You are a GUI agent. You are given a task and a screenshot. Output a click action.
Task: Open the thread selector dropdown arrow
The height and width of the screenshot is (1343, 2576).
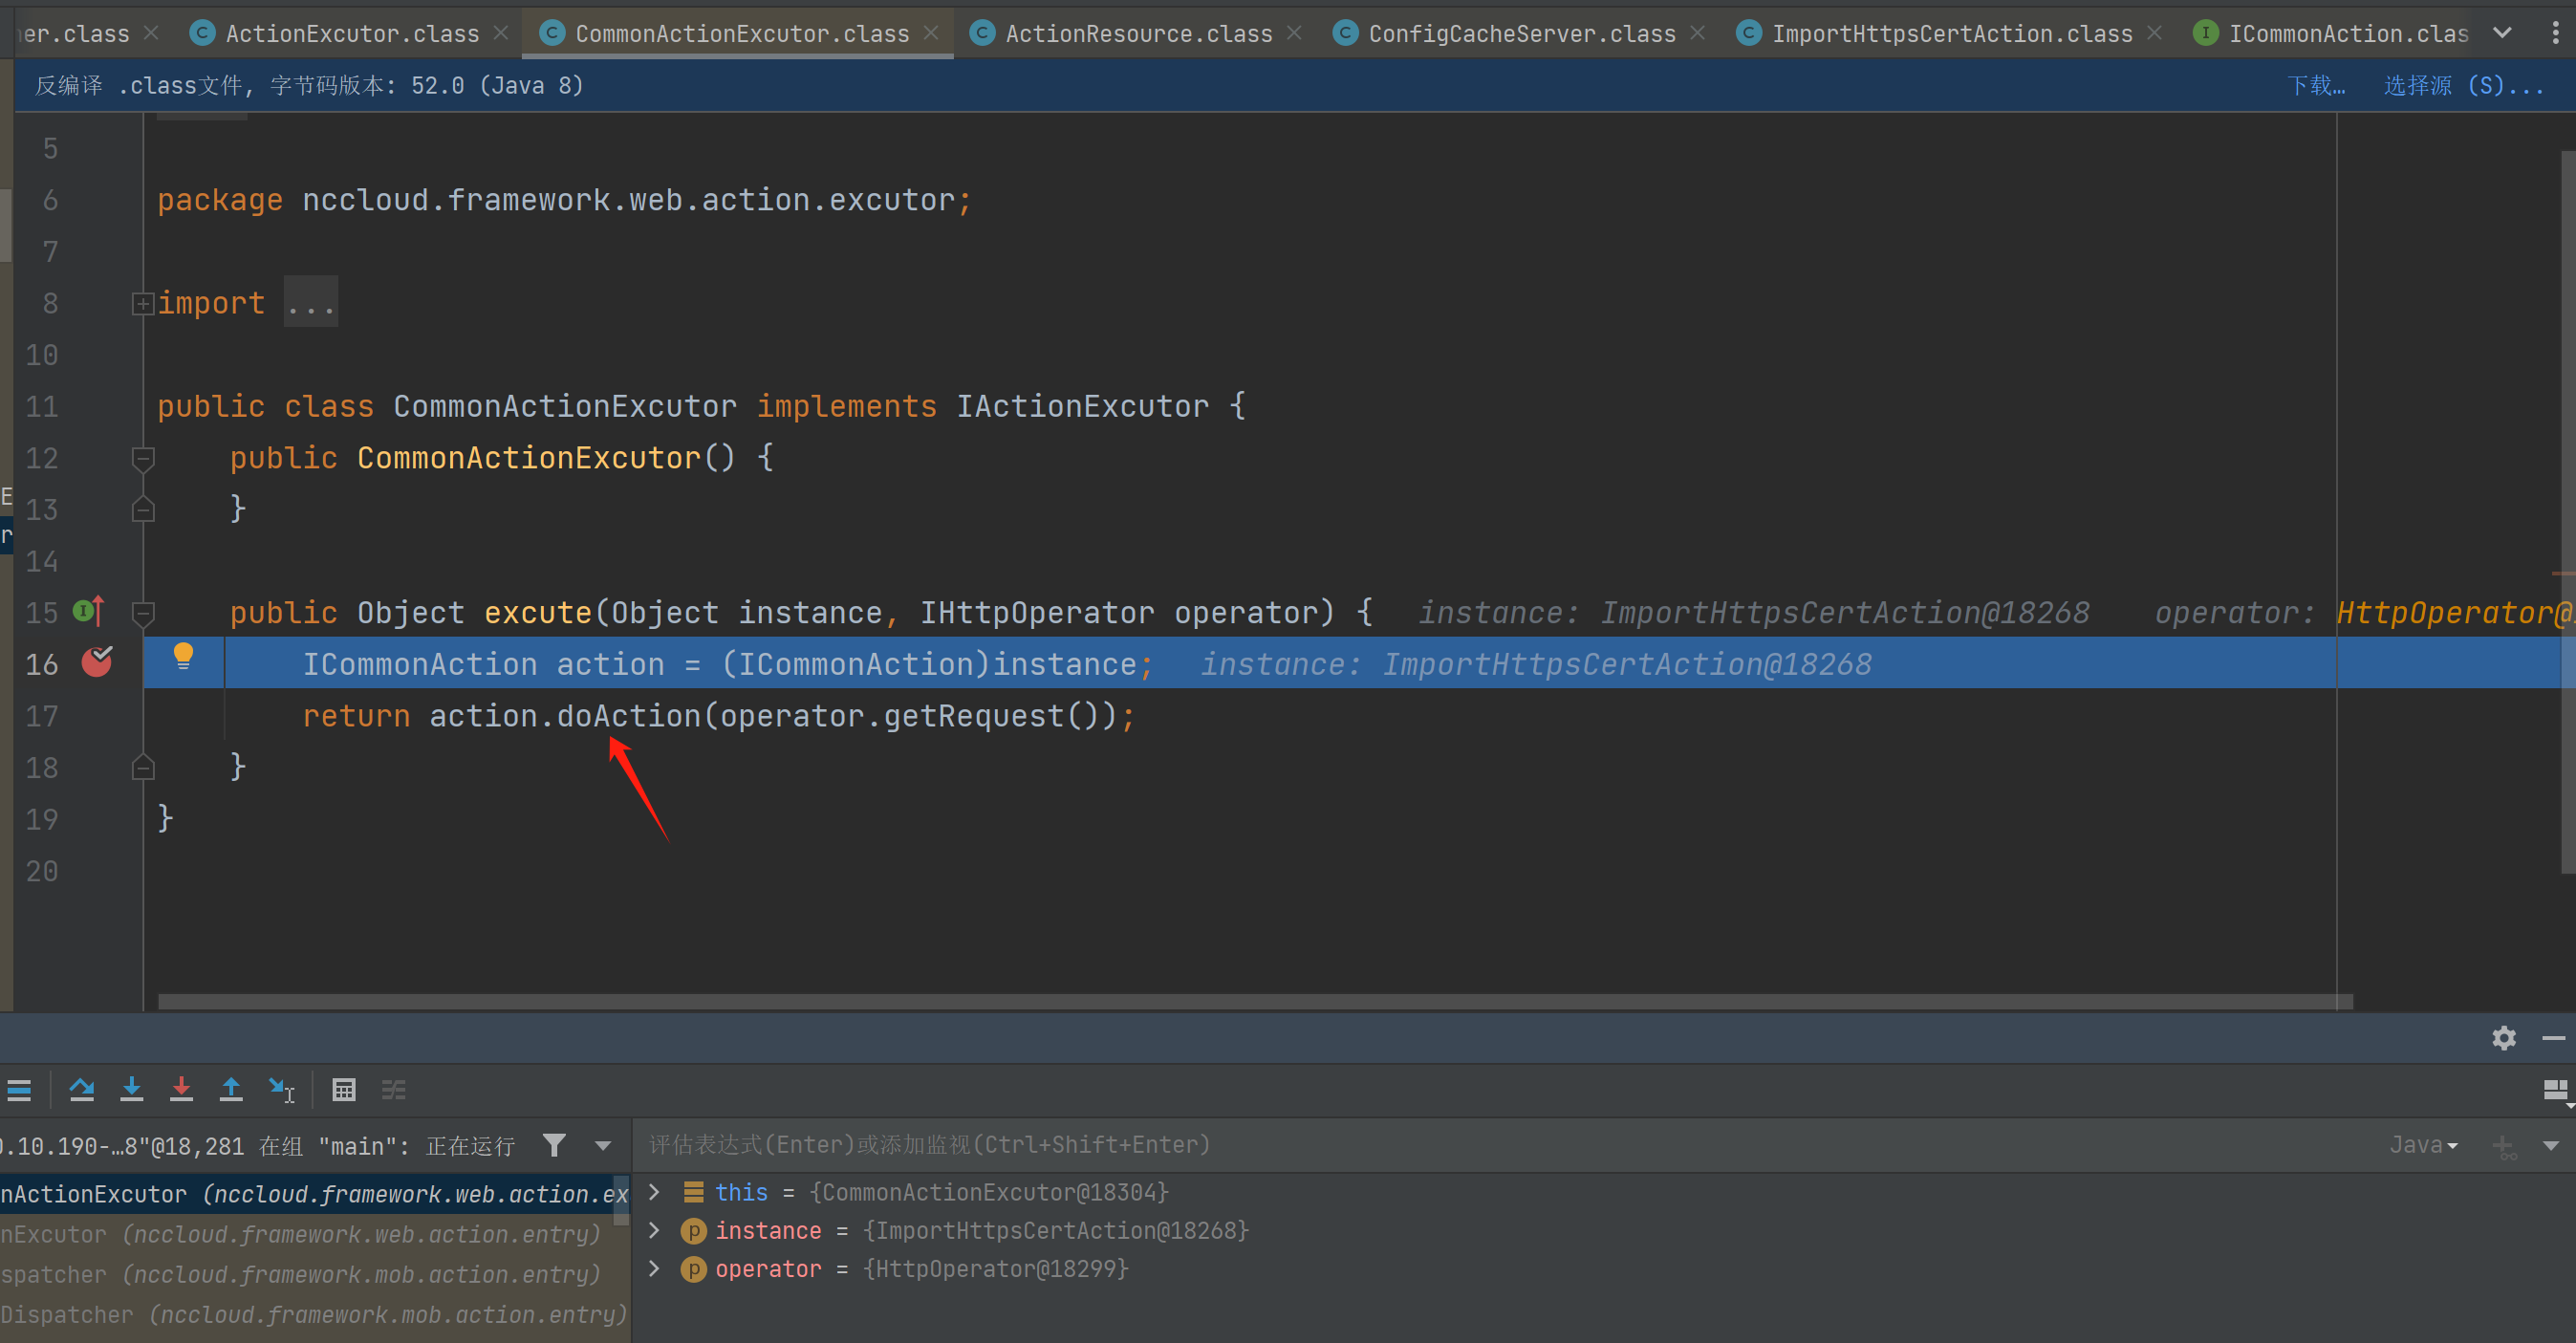pyautogui.click(x=603, y=1146)
